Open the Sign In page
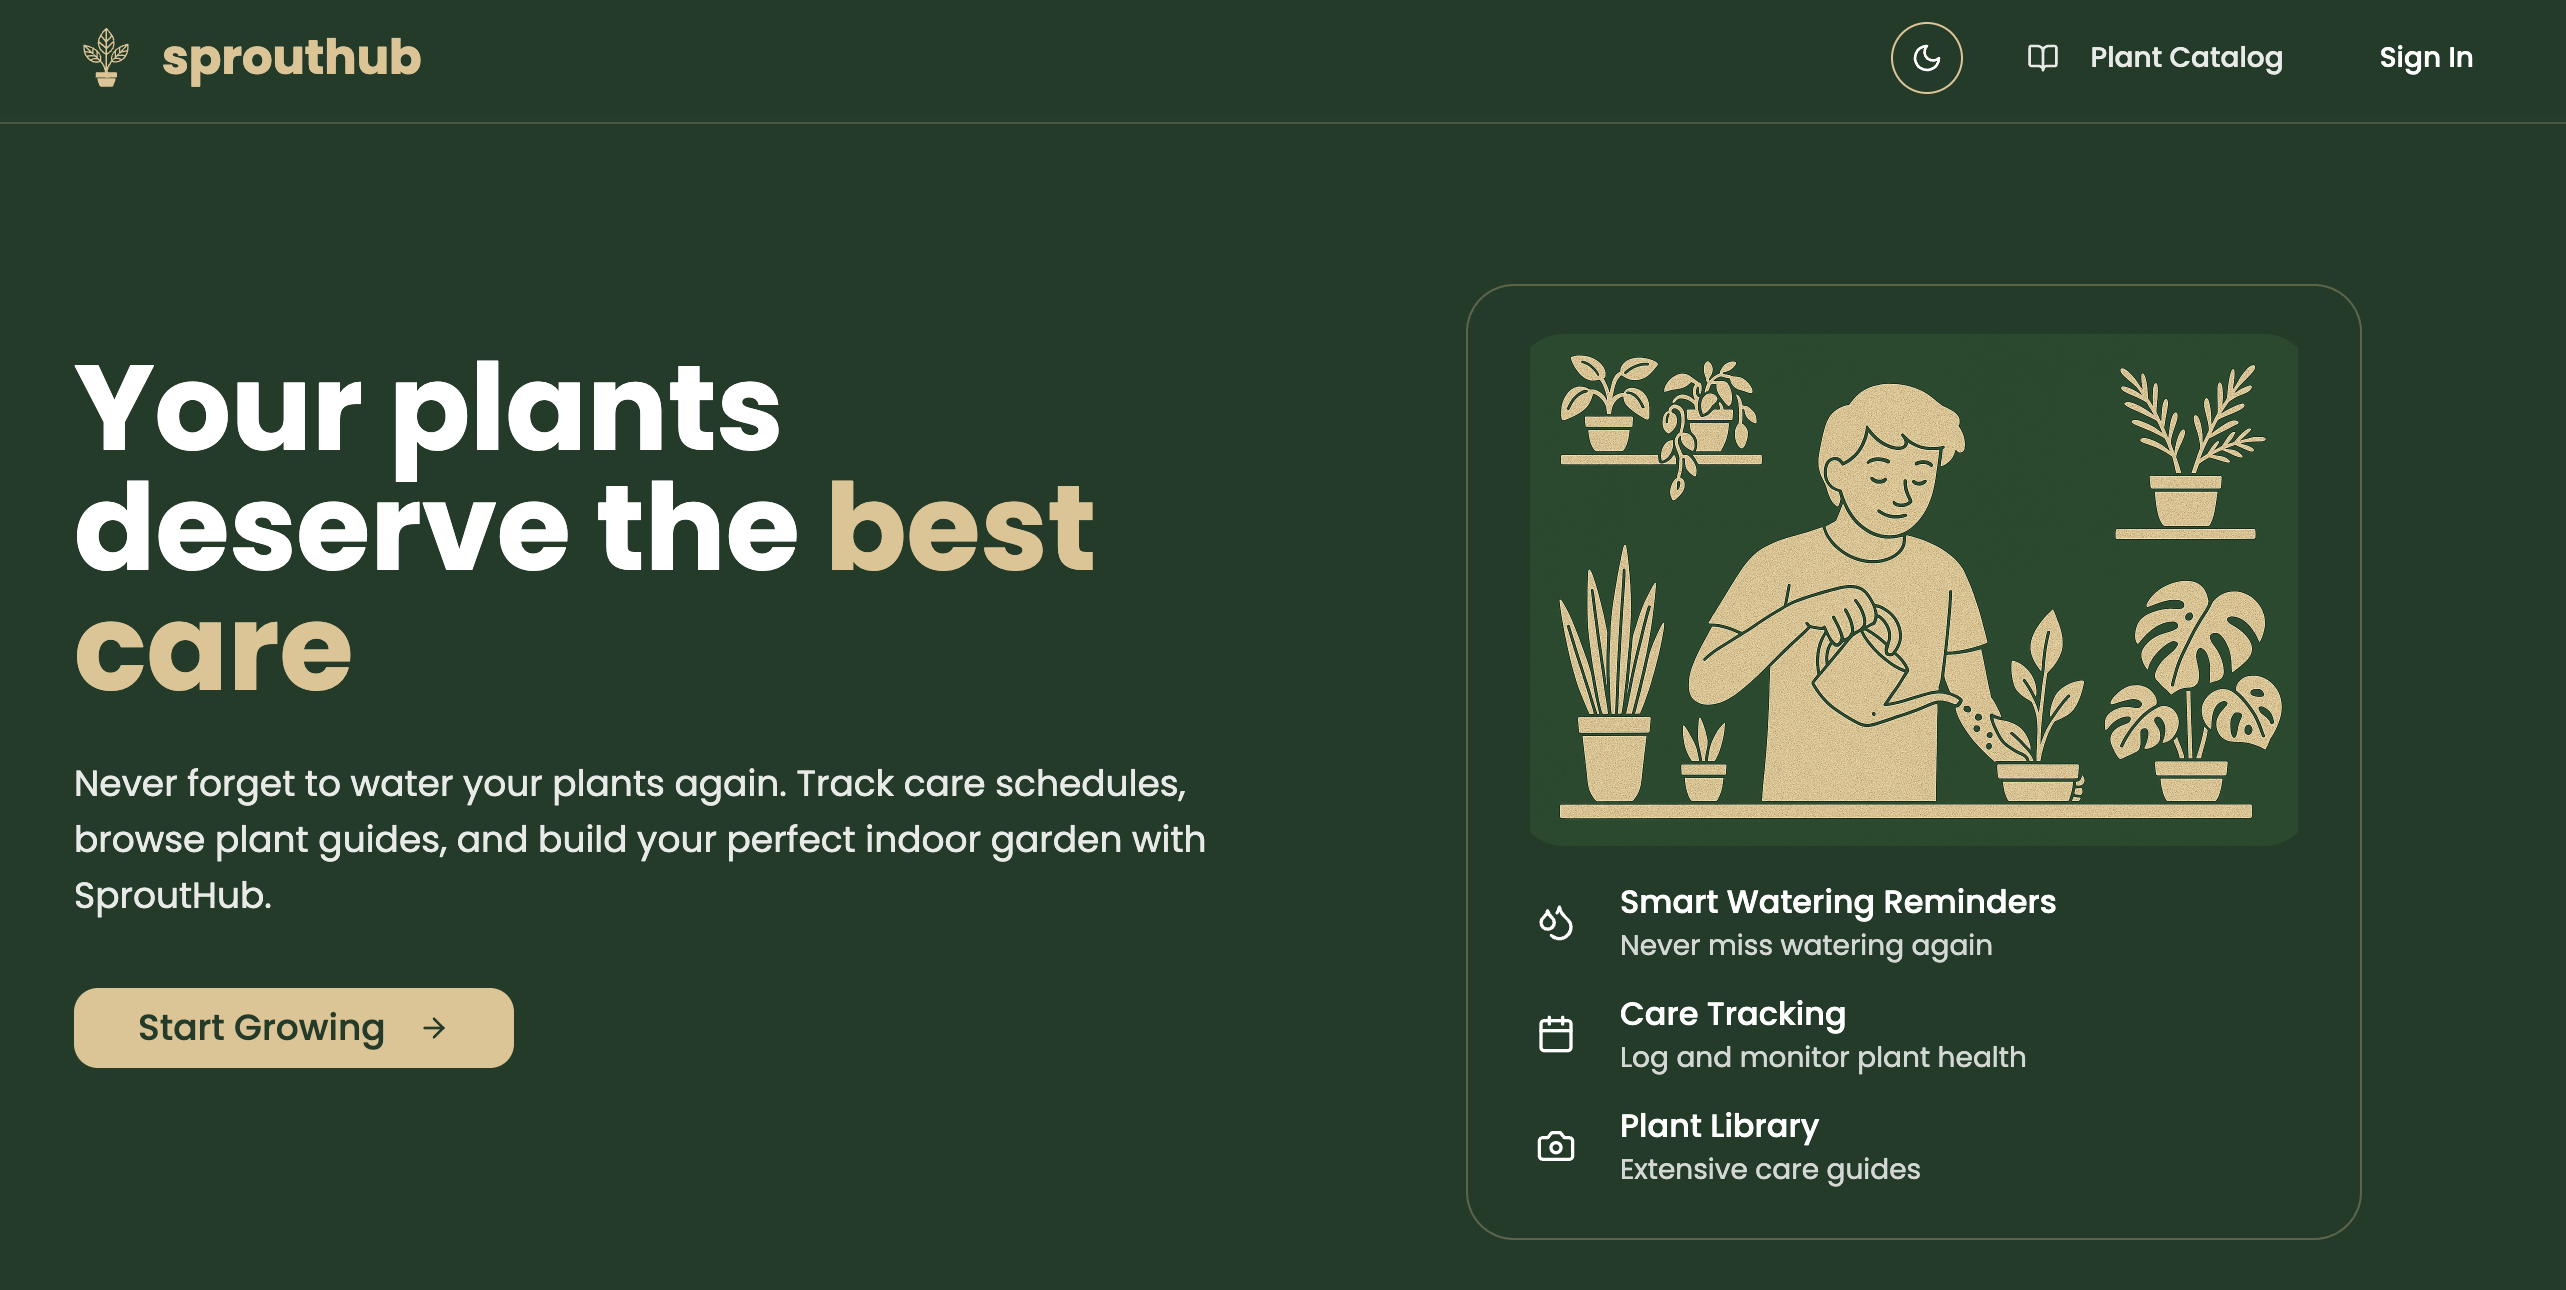2566x1290 pixels. point(2425,58)
